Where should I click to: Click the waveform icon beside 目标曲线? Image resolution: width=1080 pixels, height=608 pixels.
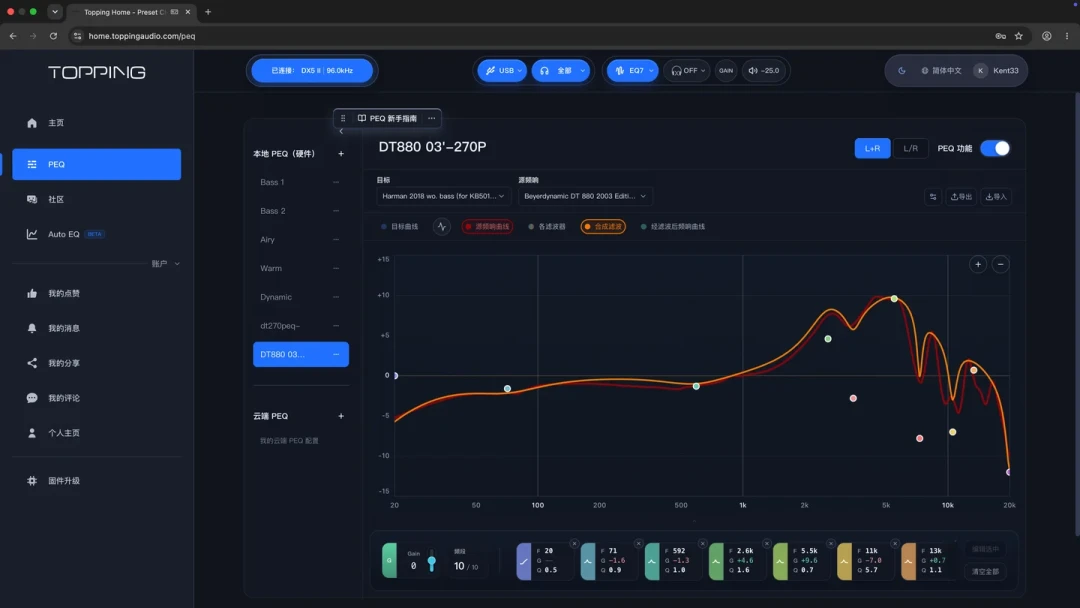pyautogui.click(x=442, y=227)
